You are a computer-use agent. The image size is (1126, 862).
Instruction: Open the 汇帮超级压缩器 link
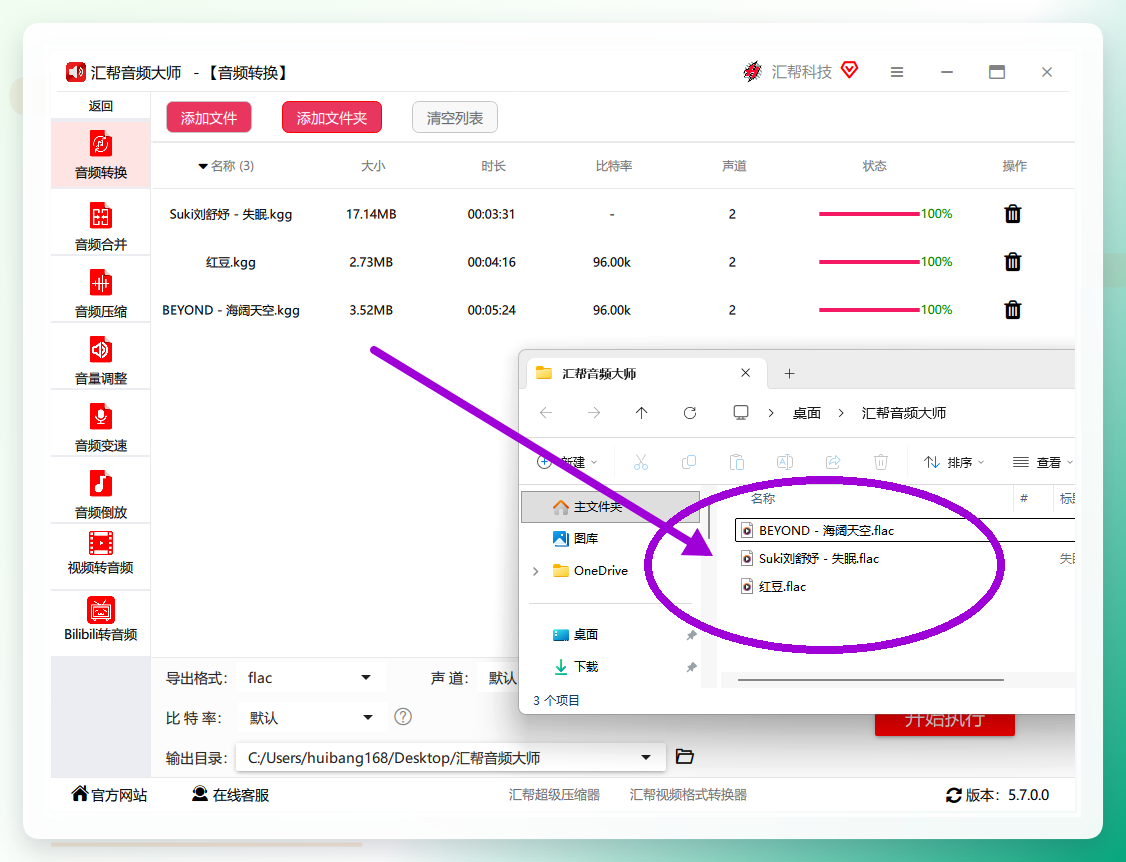tap(554, 794)
